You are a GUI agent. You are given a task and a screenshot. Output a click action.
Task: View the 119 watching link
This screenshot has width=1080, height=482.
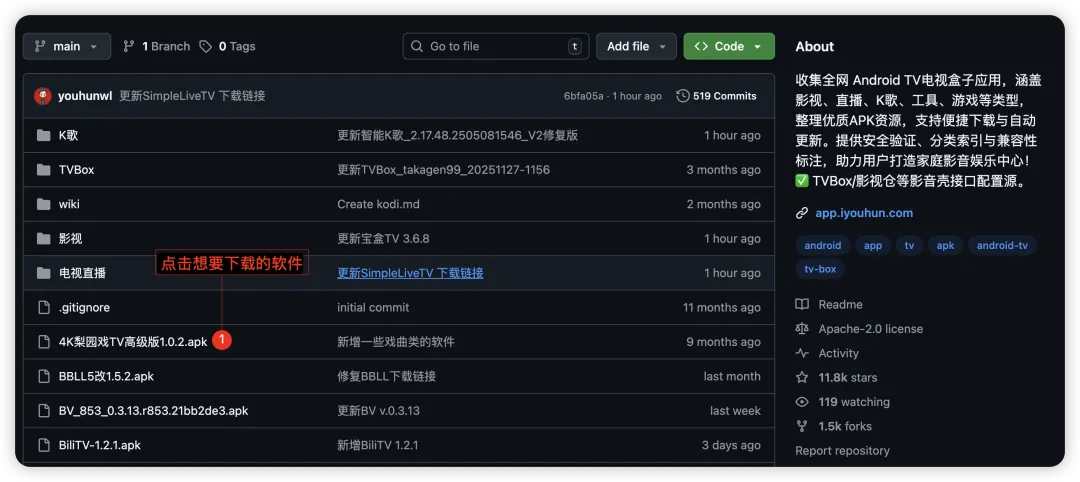point(854,402)
